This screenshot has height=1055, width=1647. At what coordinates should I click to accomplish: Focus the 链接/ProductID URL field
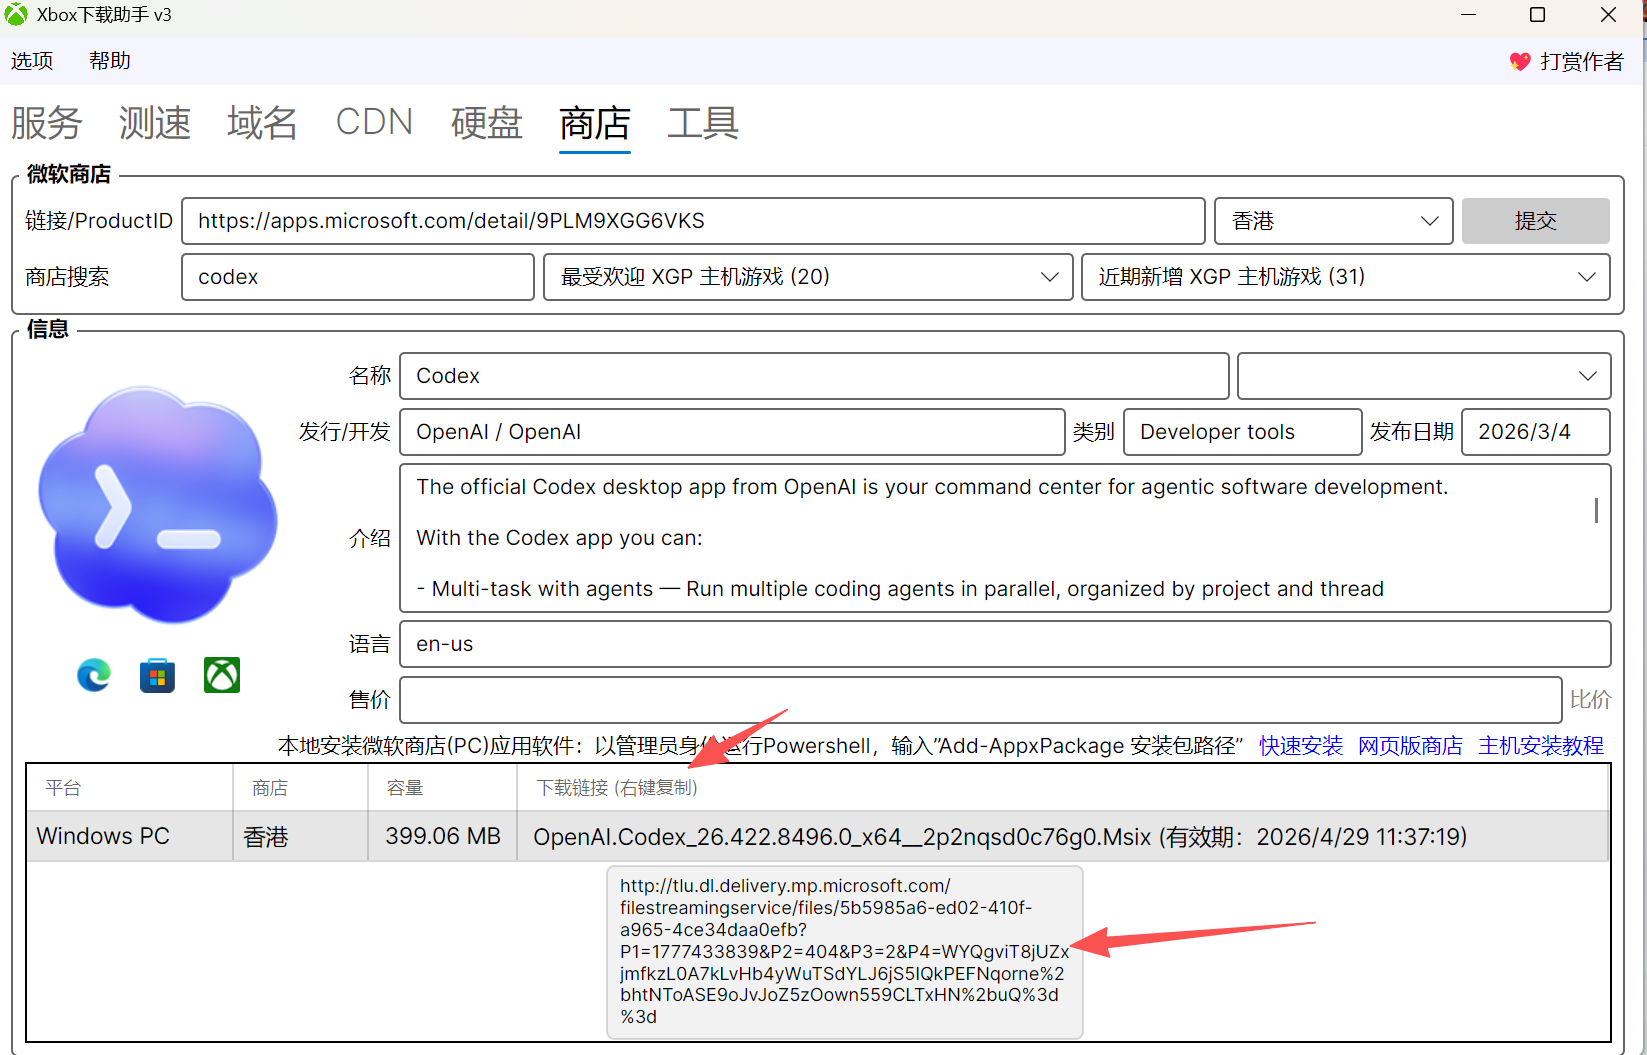tap(693, 221)
